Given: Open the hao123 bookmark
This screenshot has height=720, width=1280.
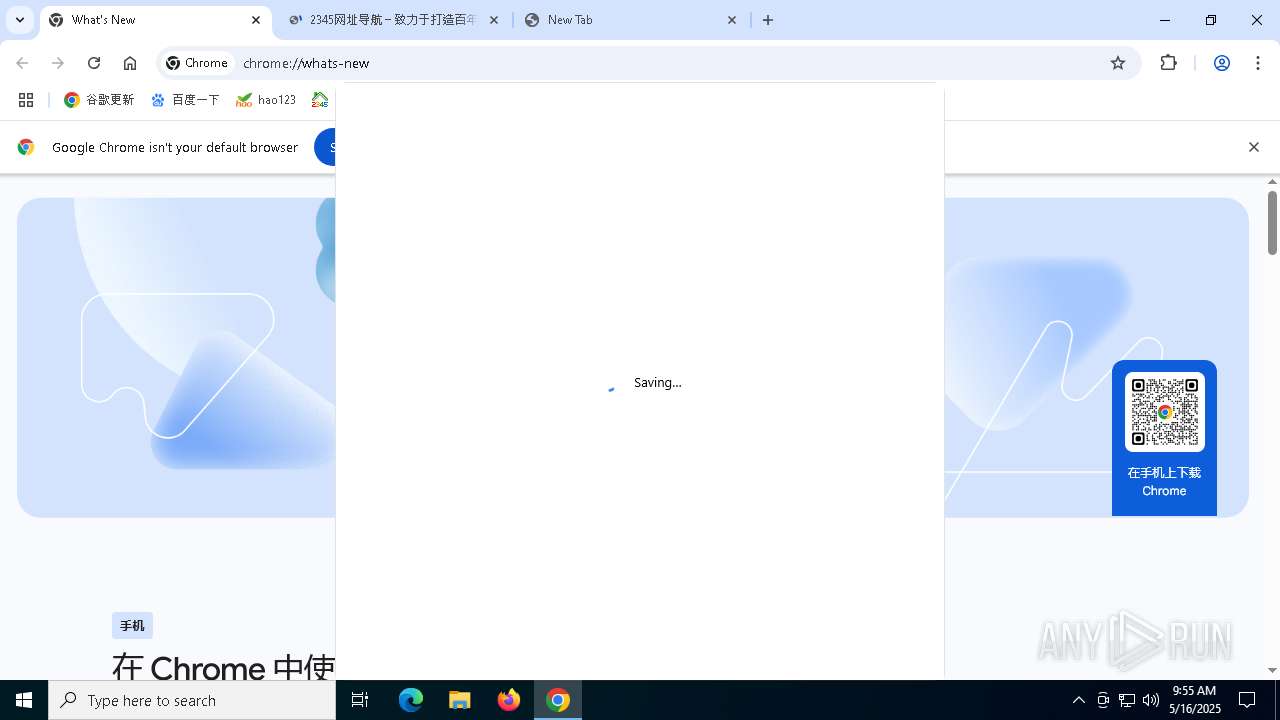Looking at the screenshot, I should pyautogui.click(x=266, y=100).
